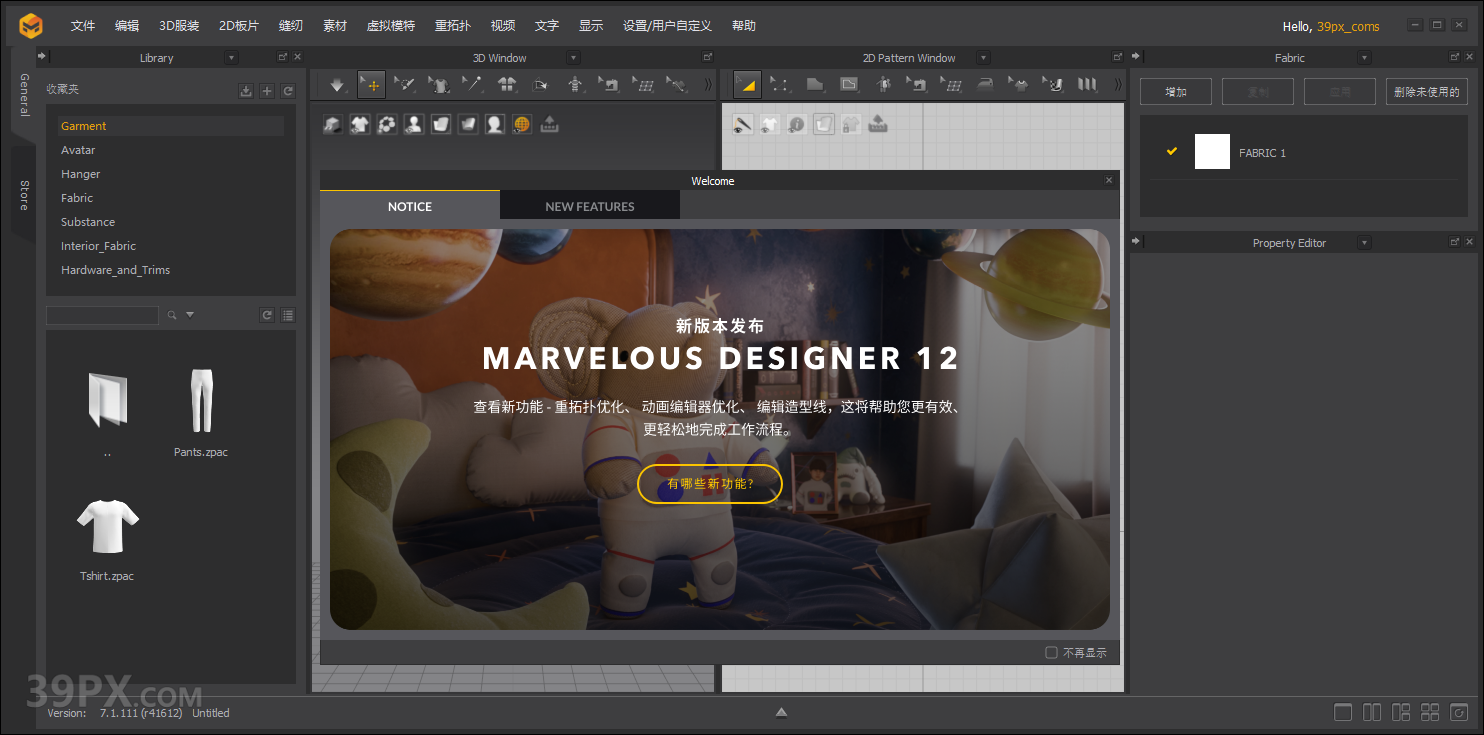The width and height of the screenshot is (1484, 735).
Task: Open the Property Editor title dropdown
Action: pos(1364,243)
